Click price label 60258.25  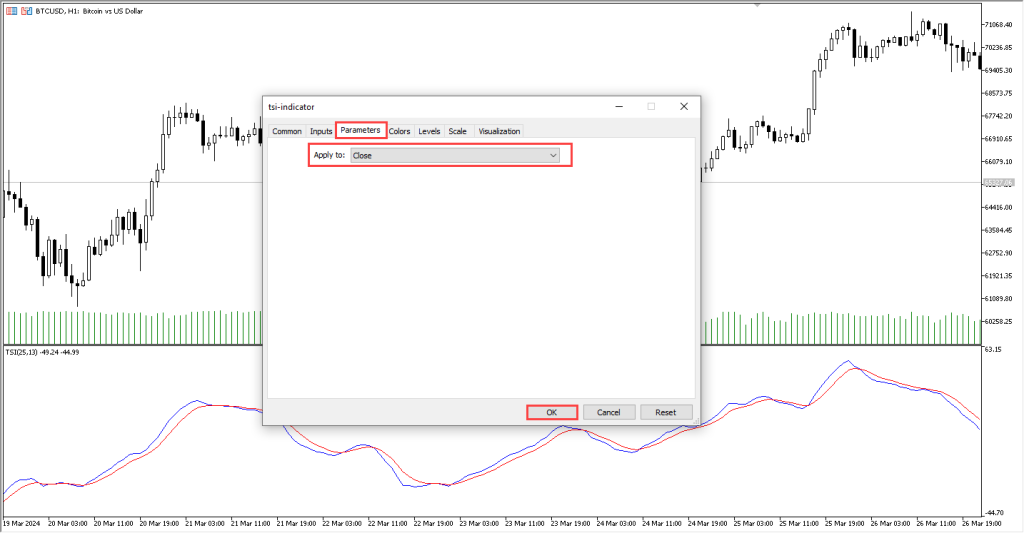(999, 322)
